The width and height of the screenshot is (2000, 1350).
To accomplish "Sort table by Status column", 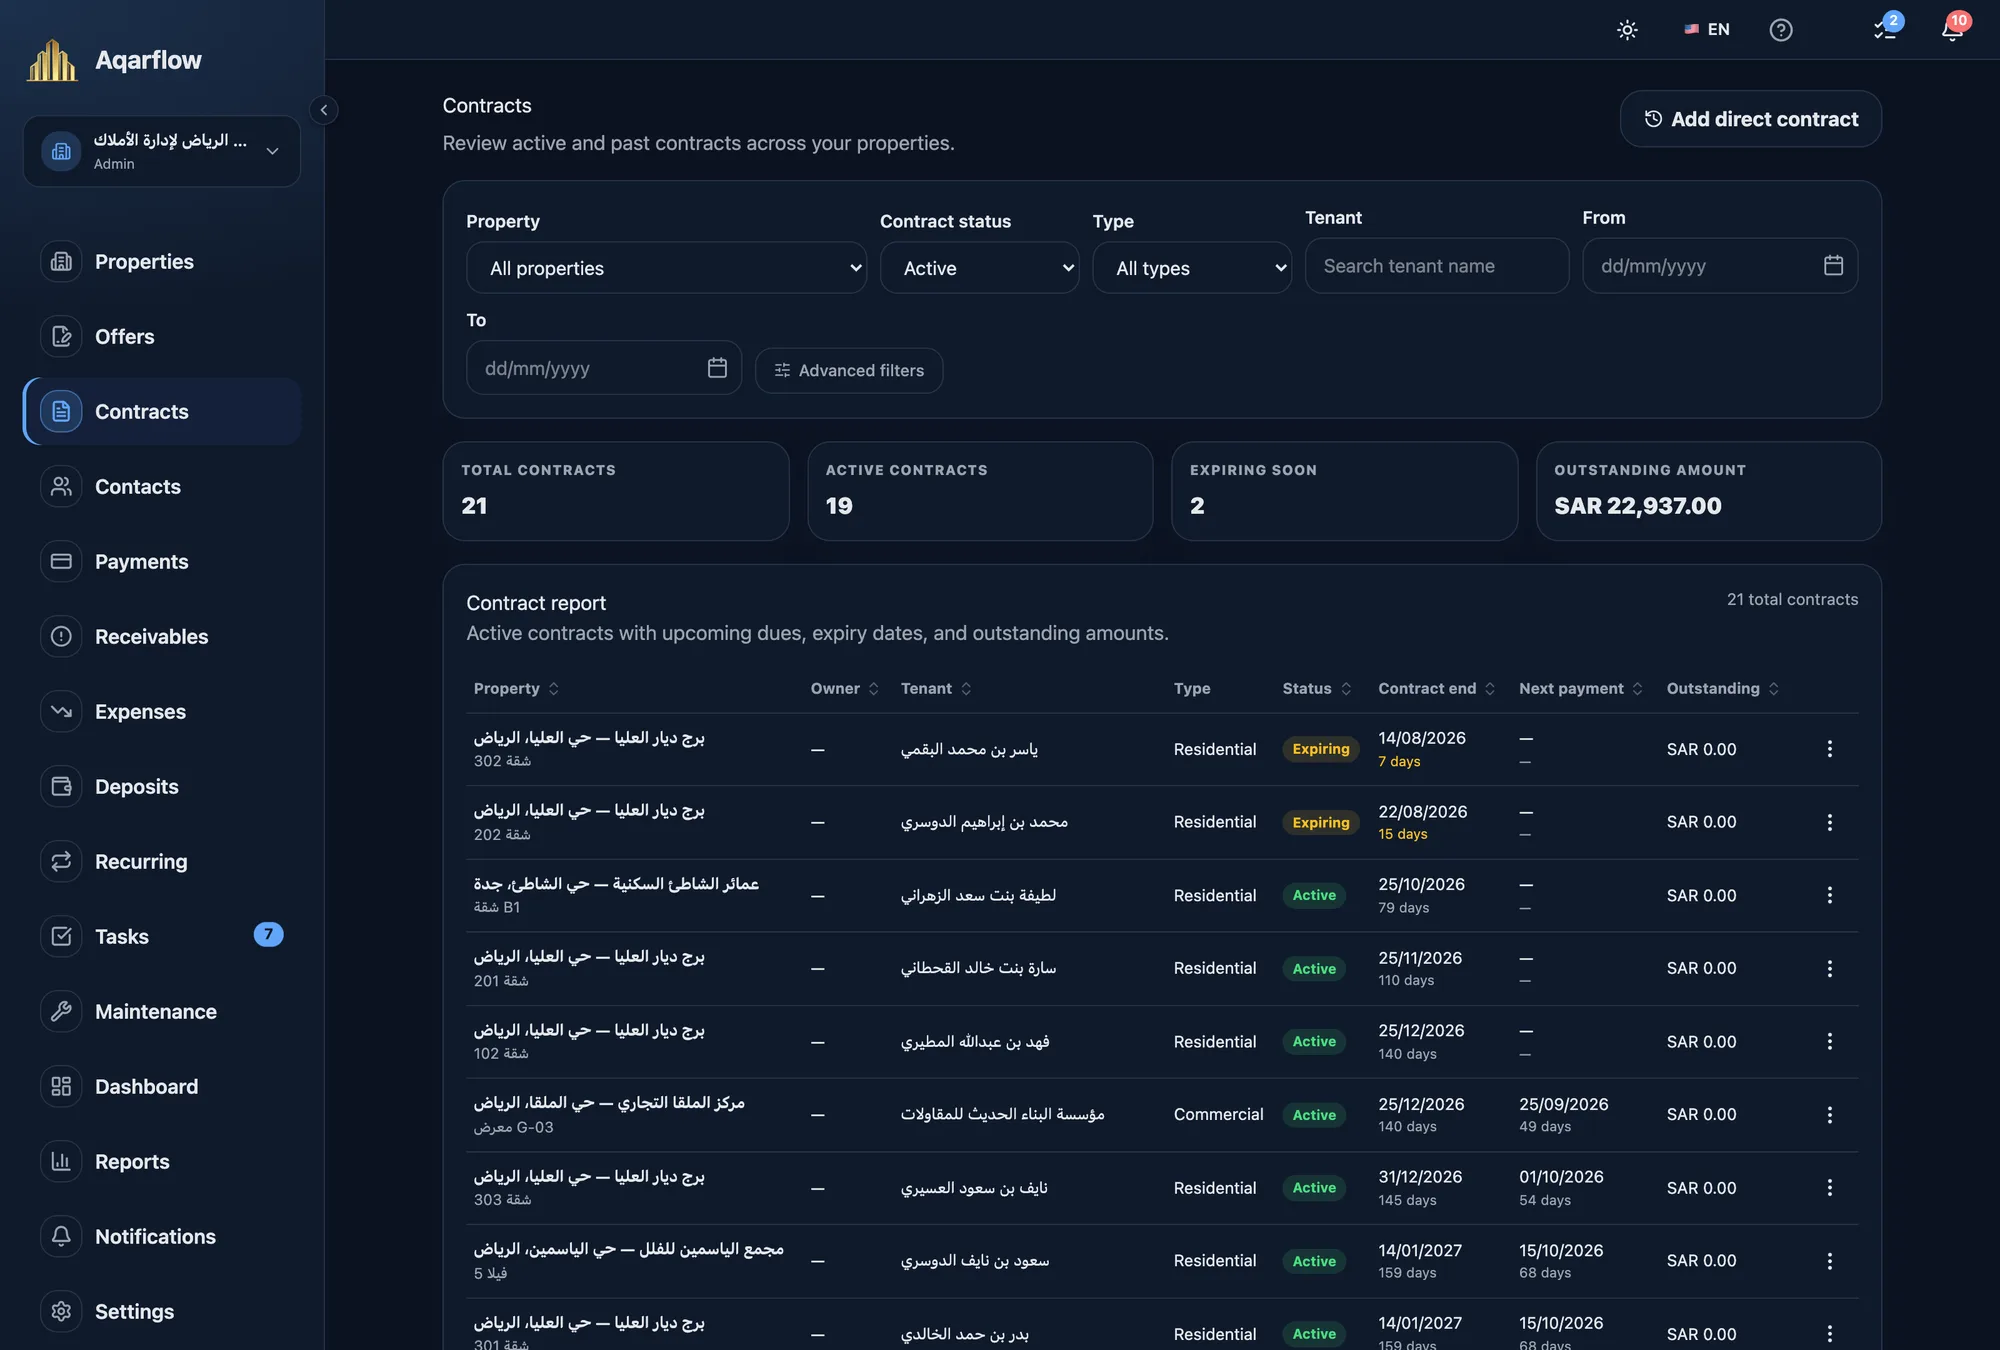I will (x=1317, y=689).
